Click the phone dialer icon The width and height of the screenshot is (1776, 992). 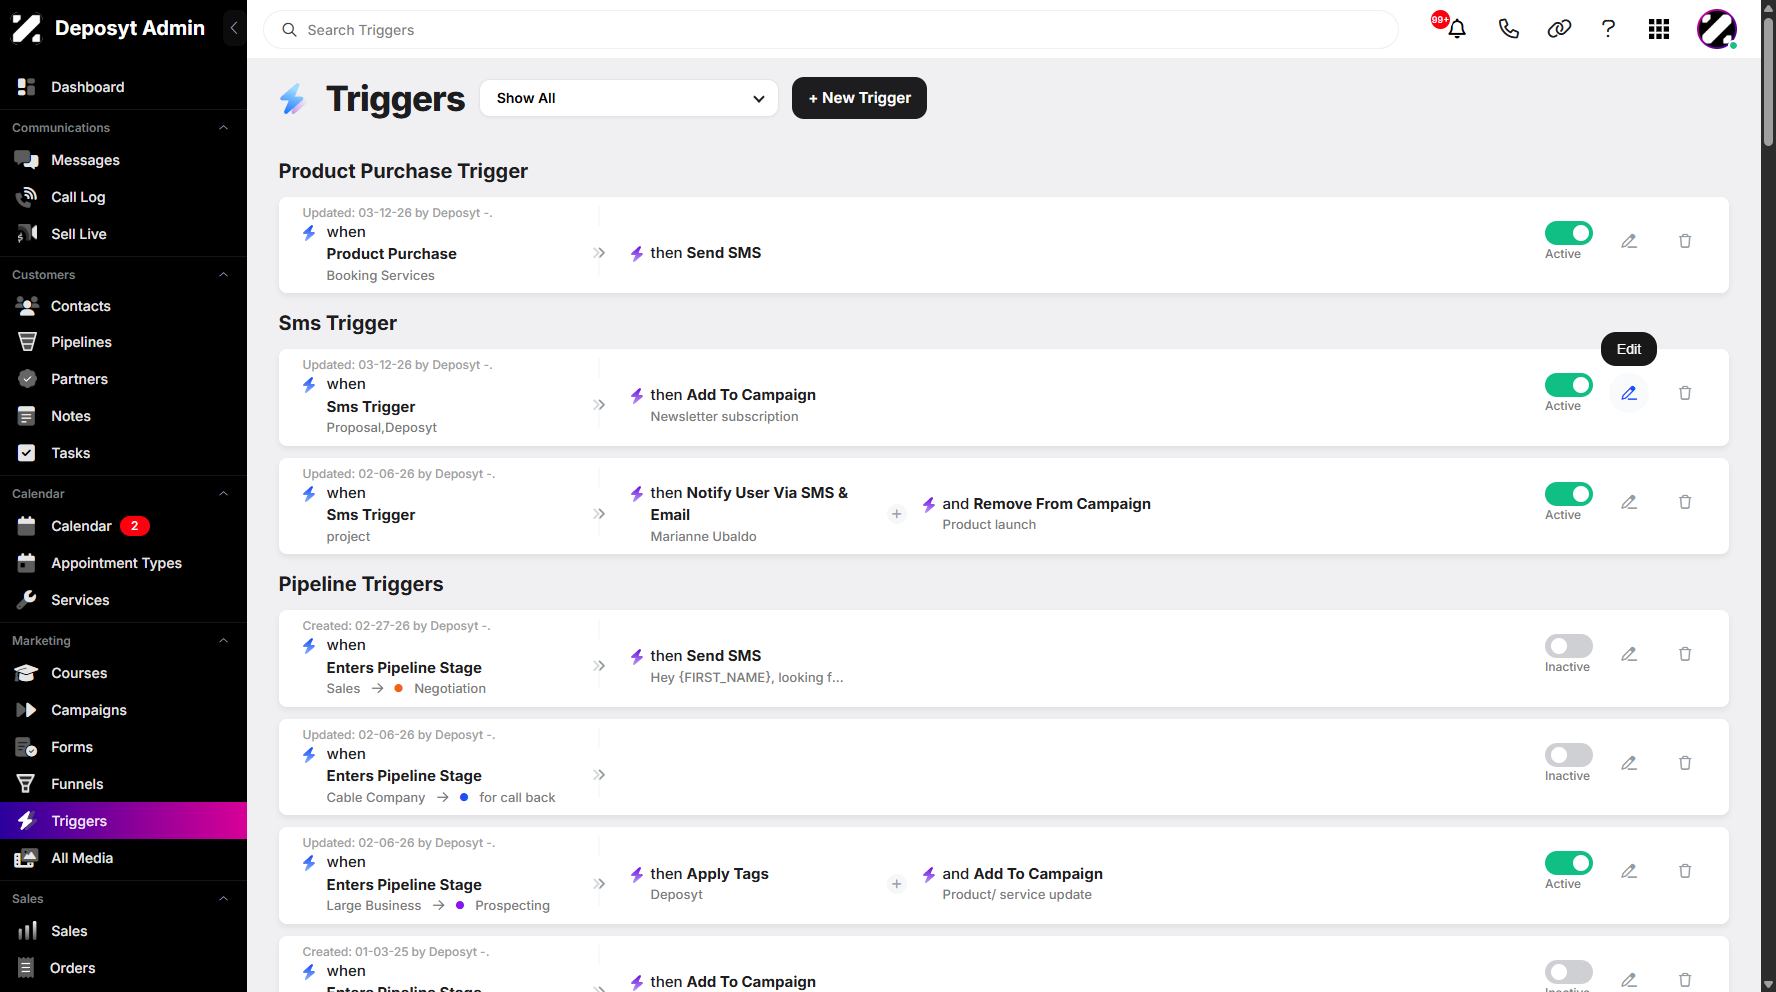[x=1508, y=29]
